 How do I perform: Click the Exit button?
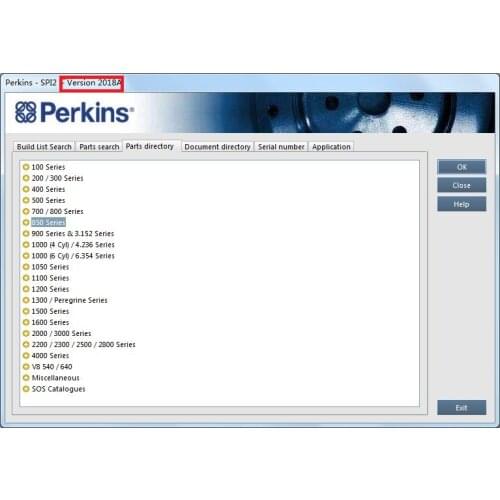click(462, 407)
